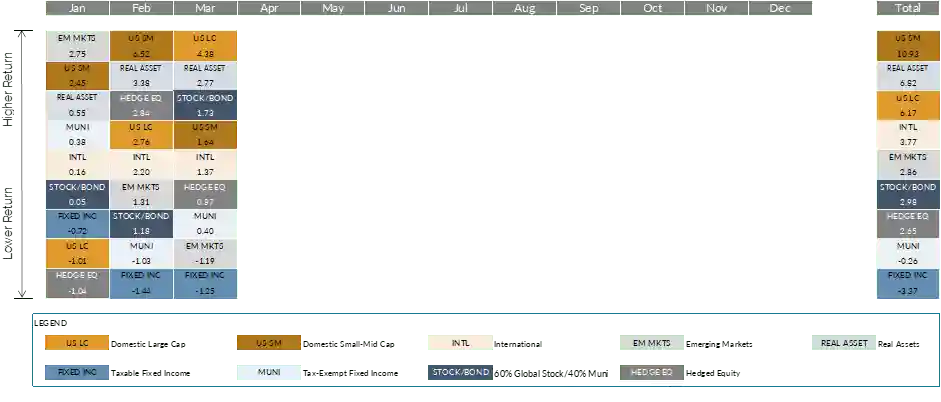
Task: Click the FIXED INC legend color swatch
Action: [77, 373]
